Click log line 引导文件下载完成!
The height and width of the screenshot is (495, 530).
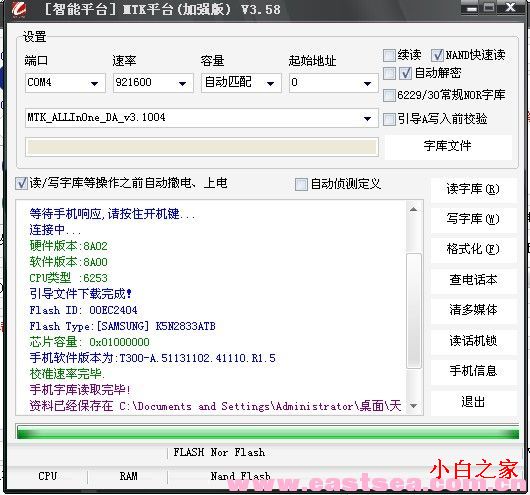click(81, 294)
